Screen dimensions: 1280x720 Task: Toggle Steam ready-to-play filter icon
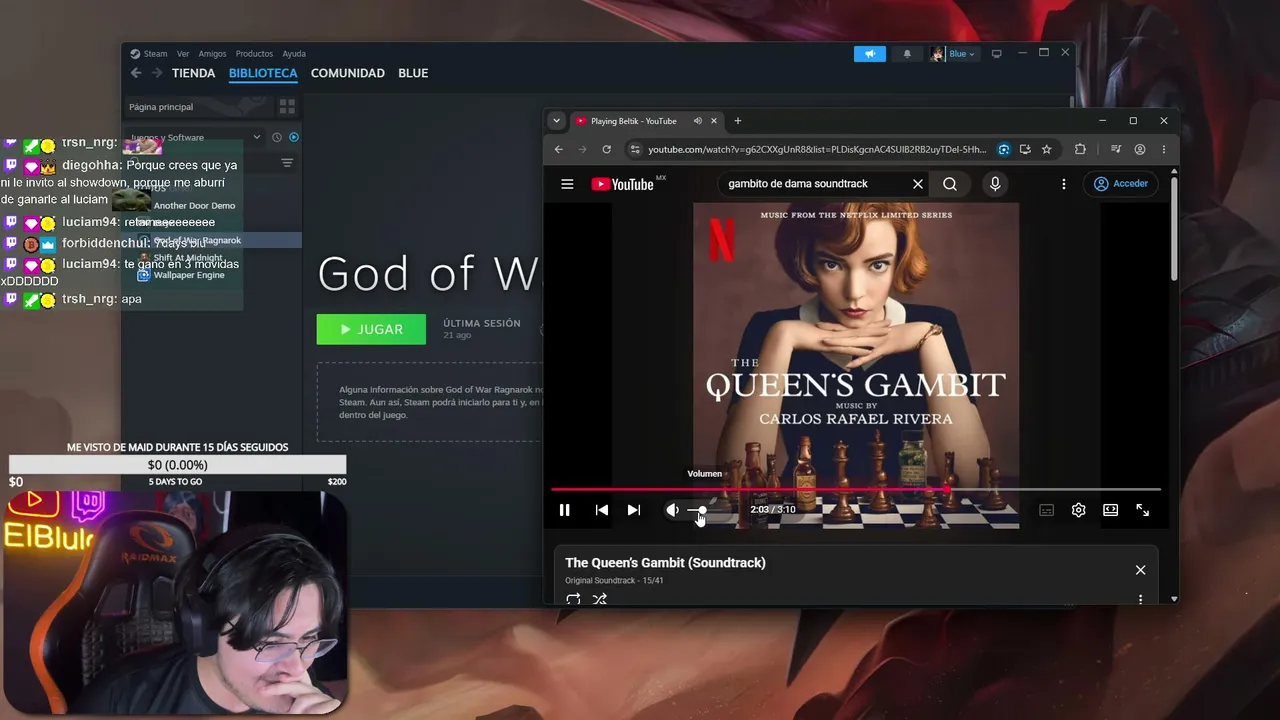[294, 137]
